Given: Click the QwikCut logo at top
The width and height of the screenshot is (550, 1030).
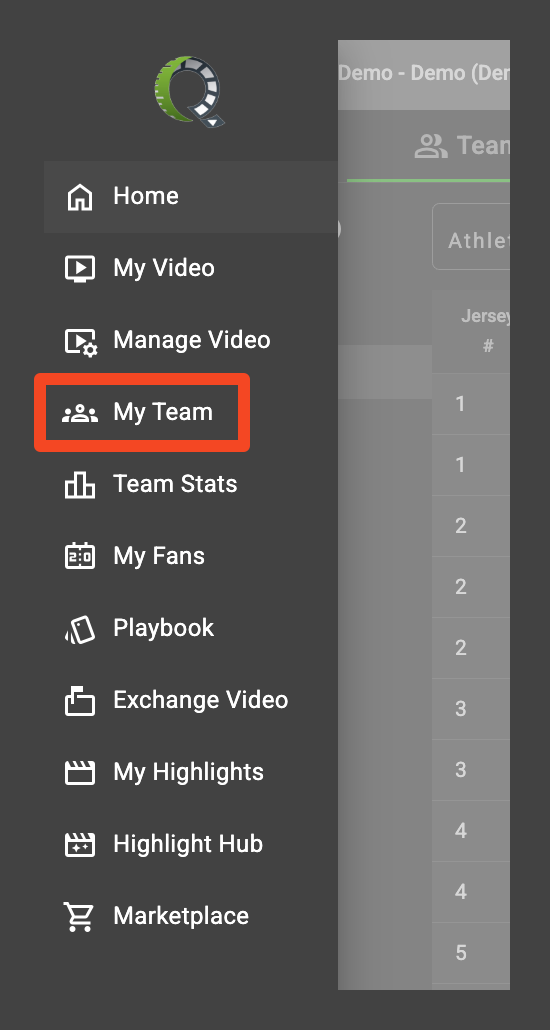Looking at the screenshot, I should click(x=189, y=91).
